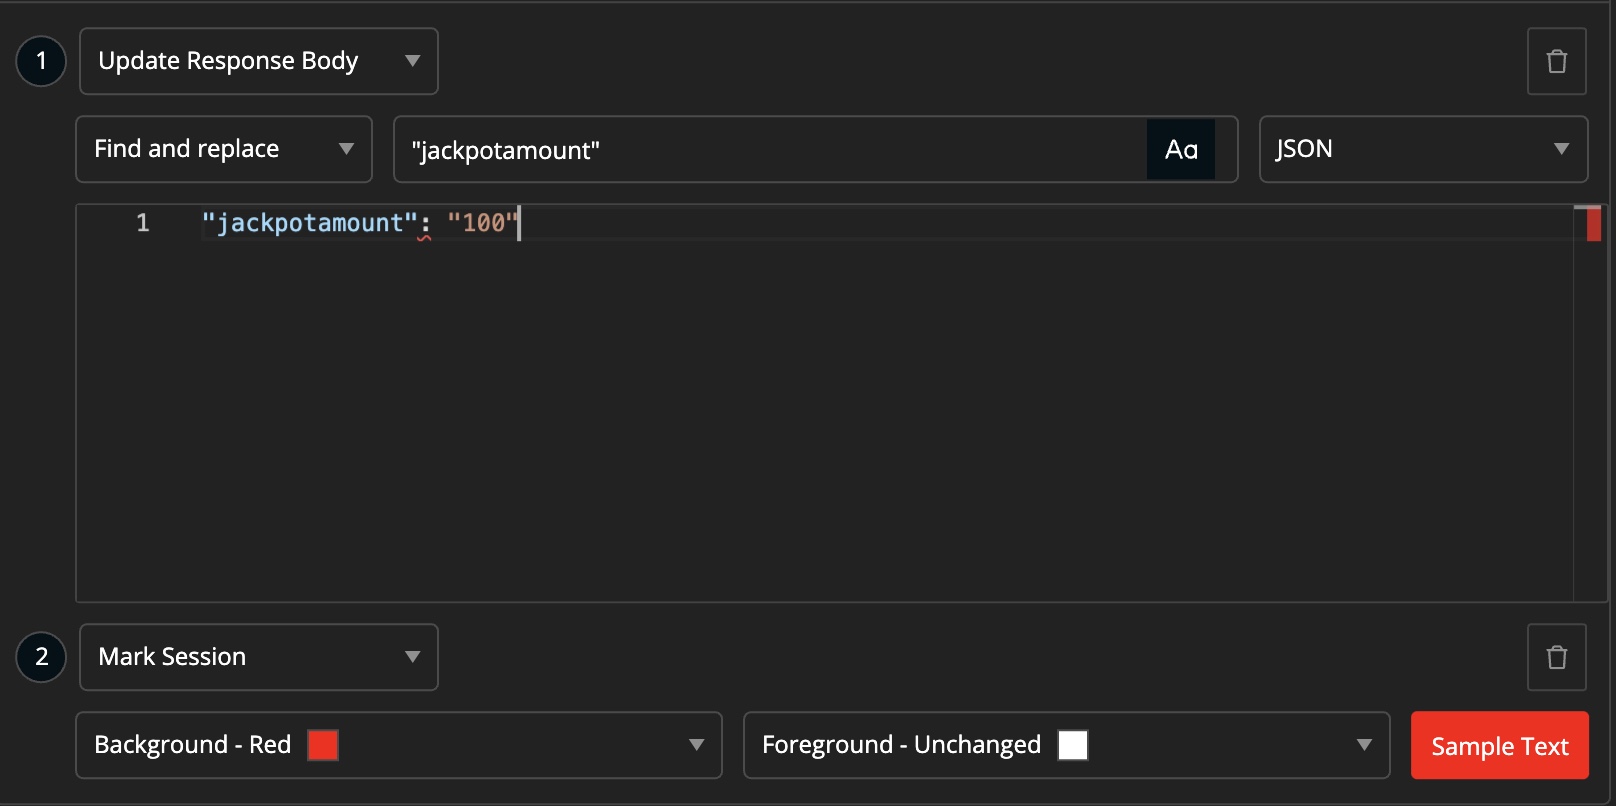This screenshot has height=806, width=1616.
Task: Click the white foreground color swatch
Action: click(1073, 745)
